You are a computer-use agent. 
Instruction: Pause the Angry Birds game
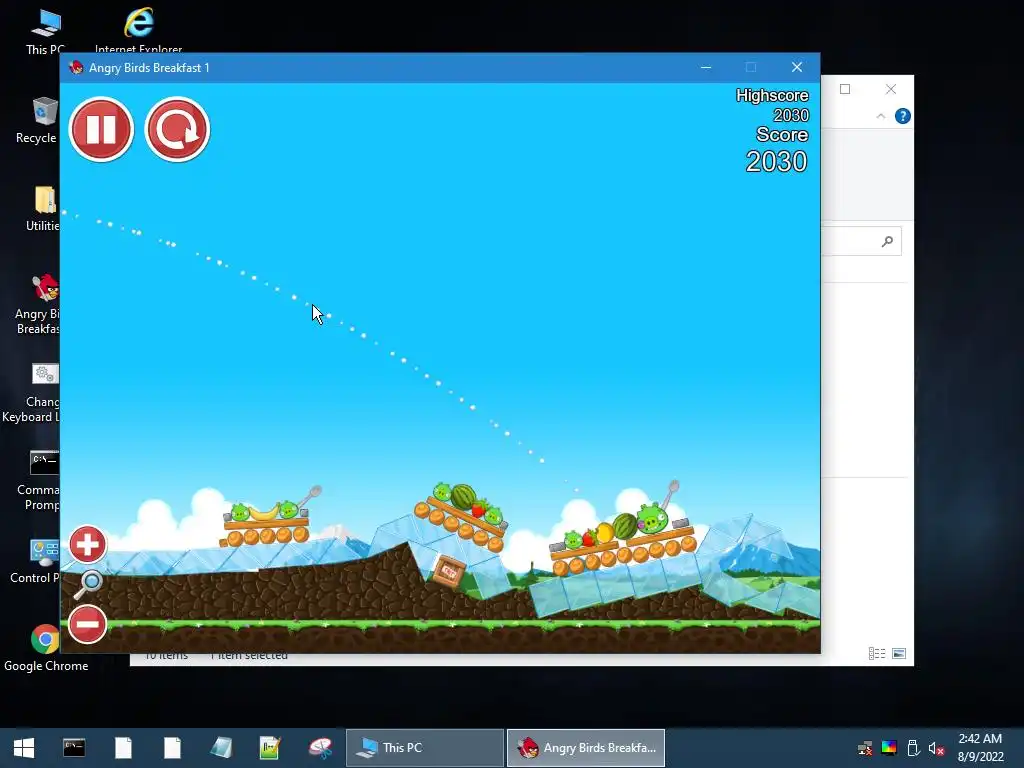101,129
